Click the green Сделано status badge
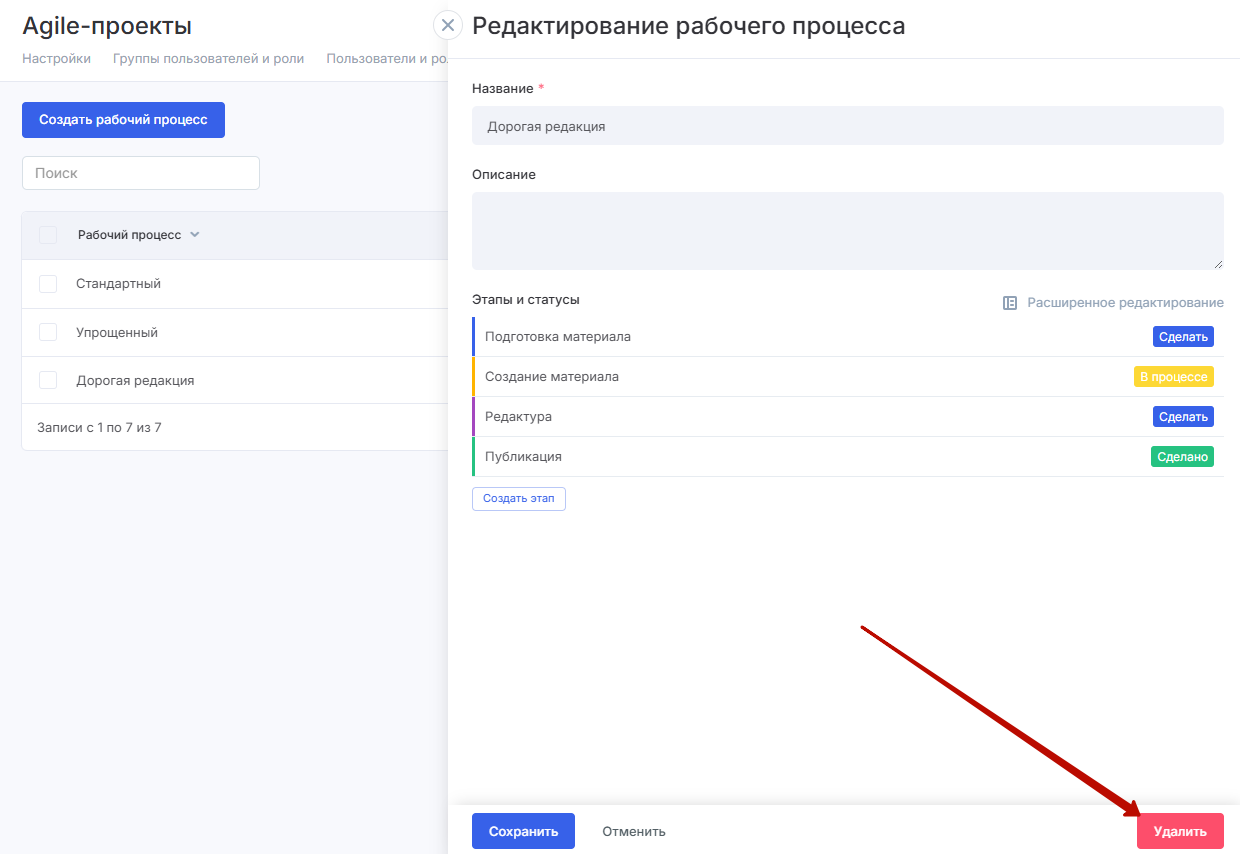Viewport: 1240px width, 854px height. (x=1182, y=457)
